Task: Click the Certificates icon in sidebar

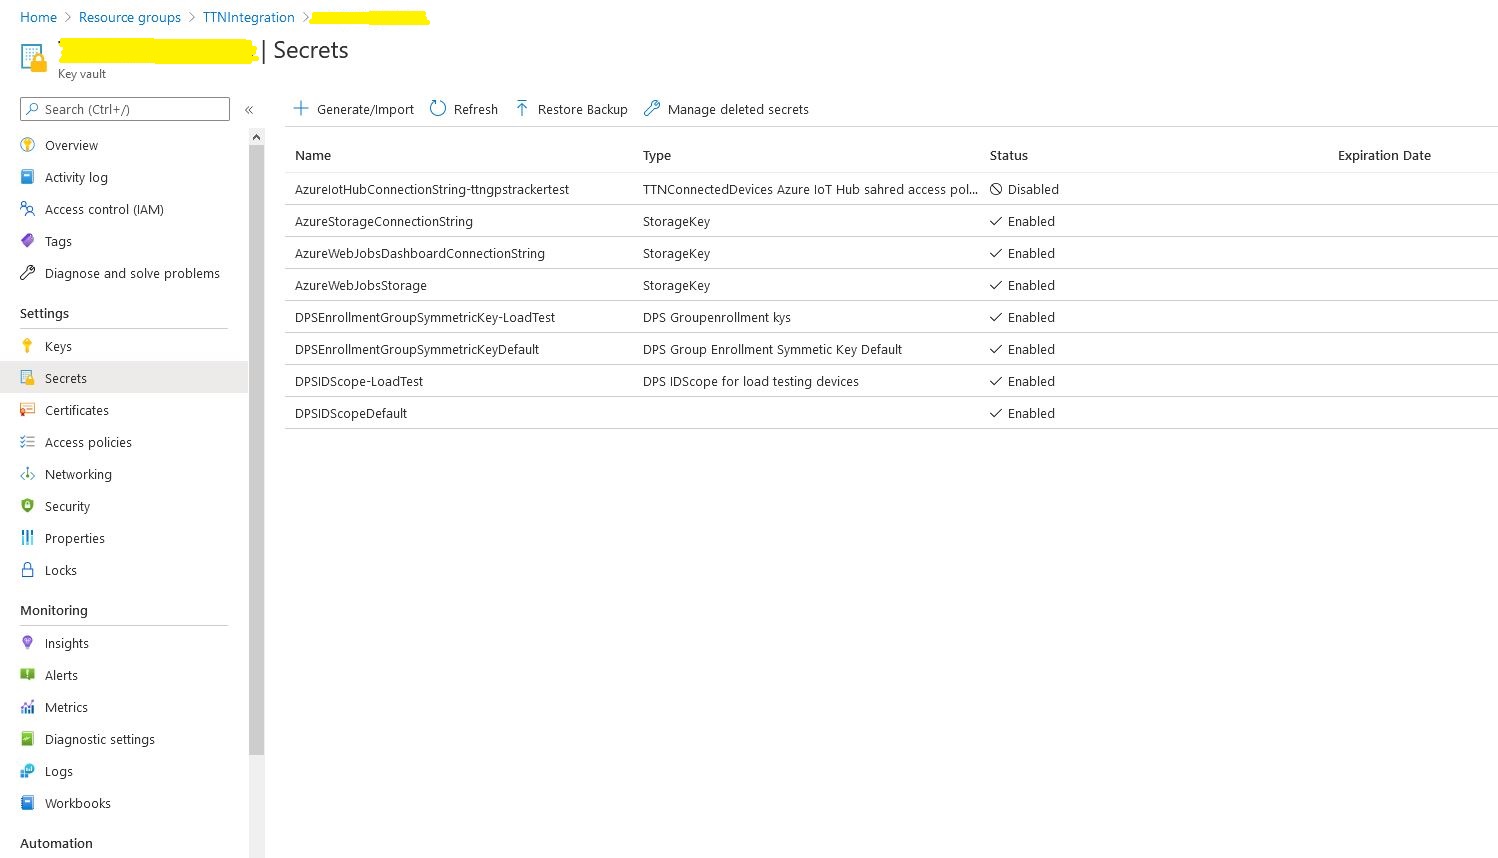Action: pos(28,410)
